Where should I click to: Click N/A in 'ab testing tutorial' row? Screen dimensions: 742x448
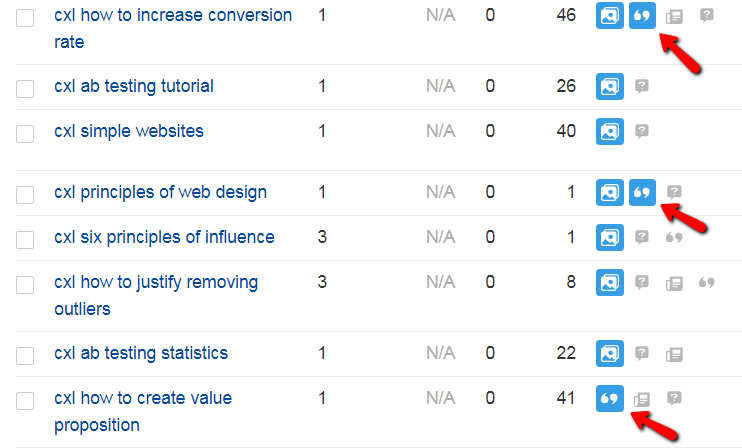pos(441,86)
